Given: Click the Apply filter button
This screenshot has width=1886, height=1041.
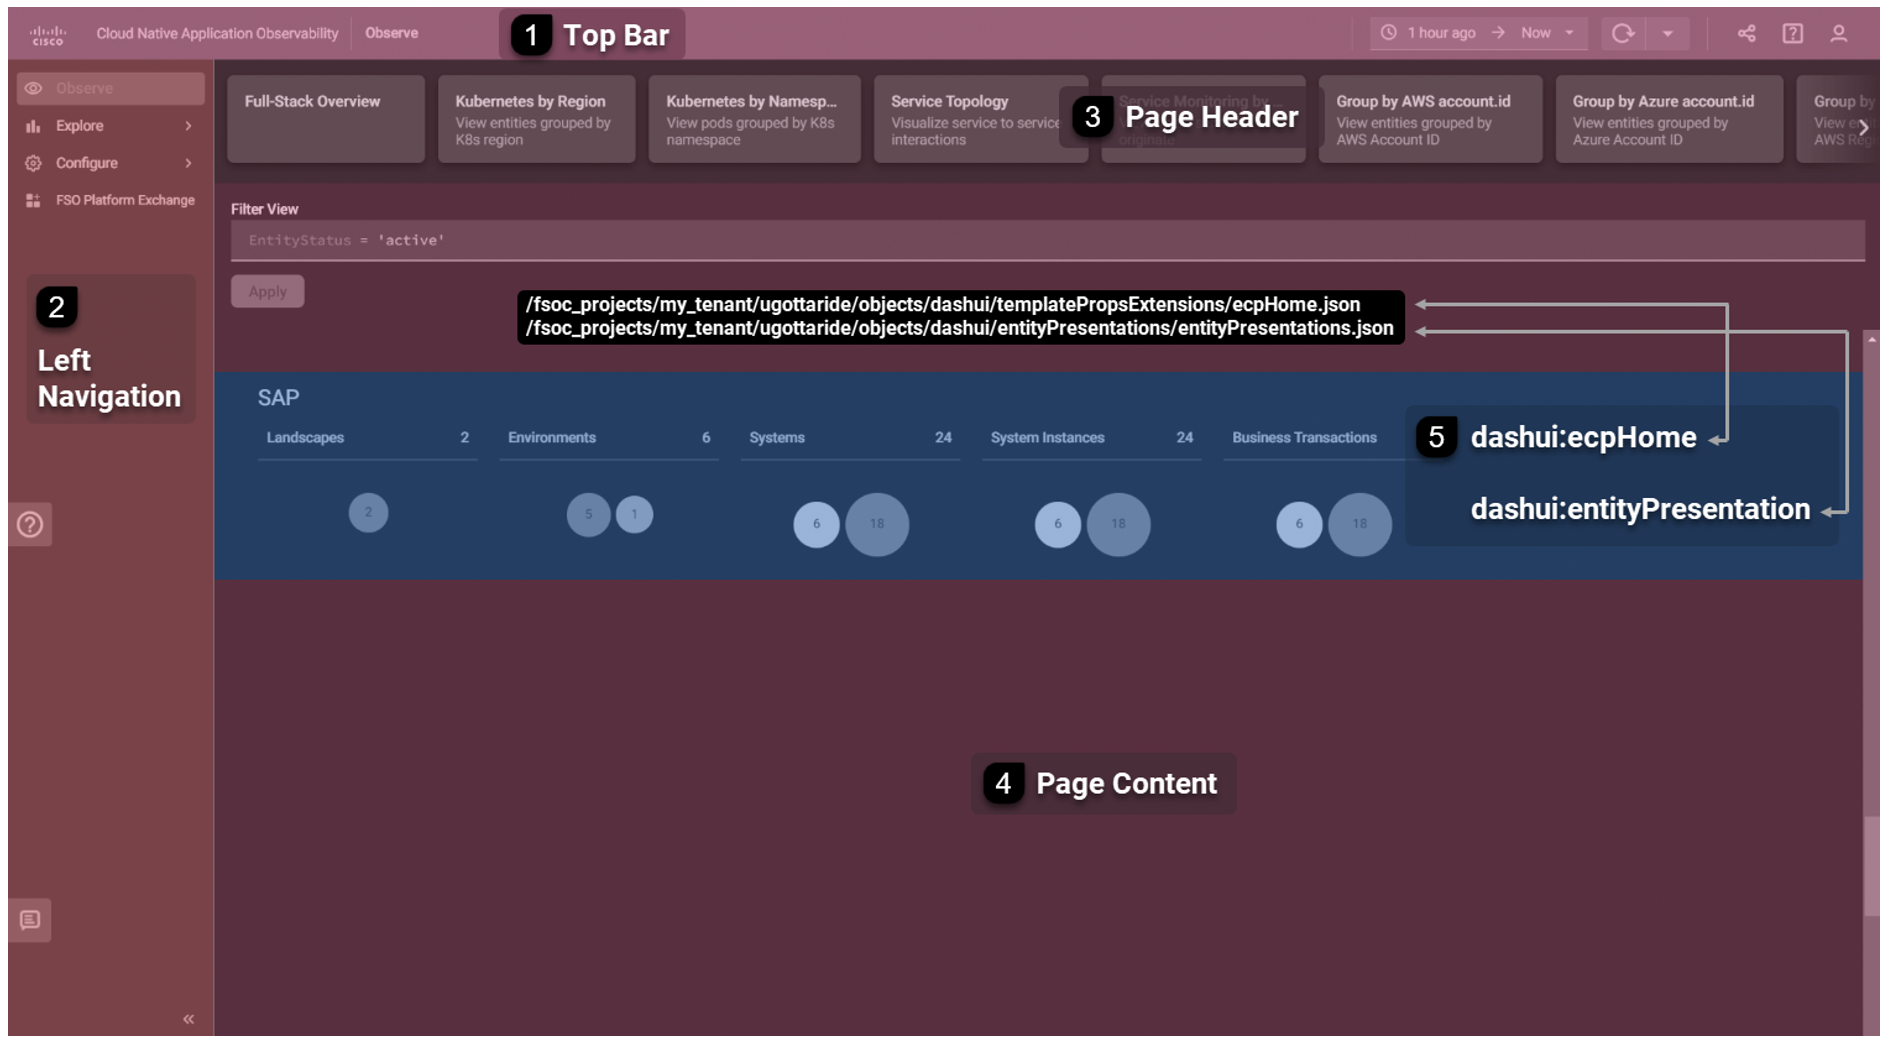Looking at the screenshot, I should [x=267, y=292].
